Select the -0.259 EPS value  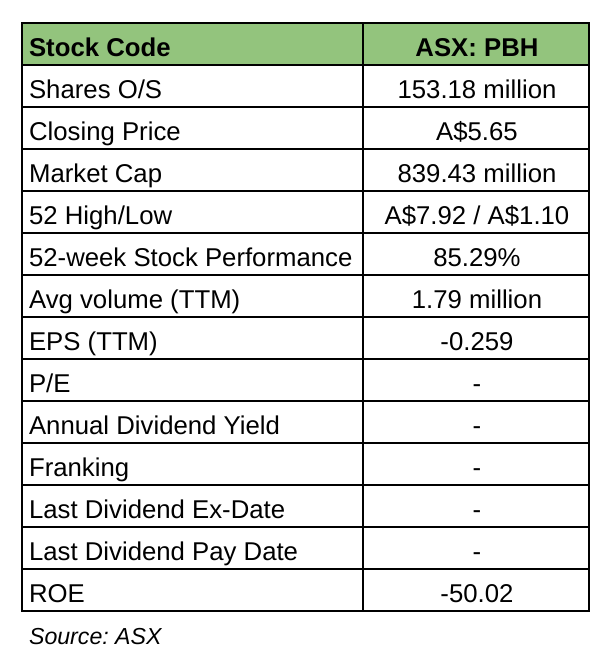(476, 341)
